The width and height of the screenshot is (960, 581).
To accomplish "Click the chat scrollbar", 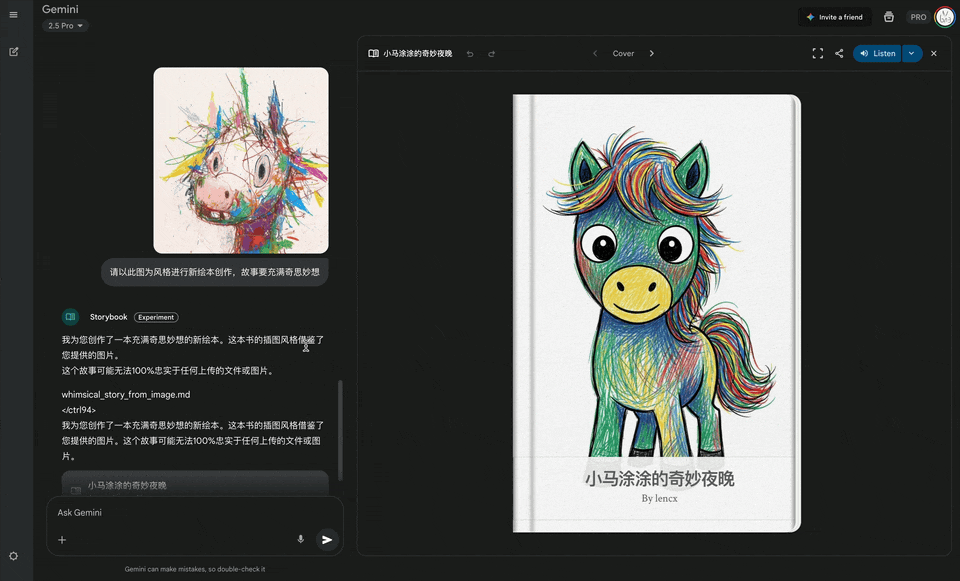I will point(340,430).
